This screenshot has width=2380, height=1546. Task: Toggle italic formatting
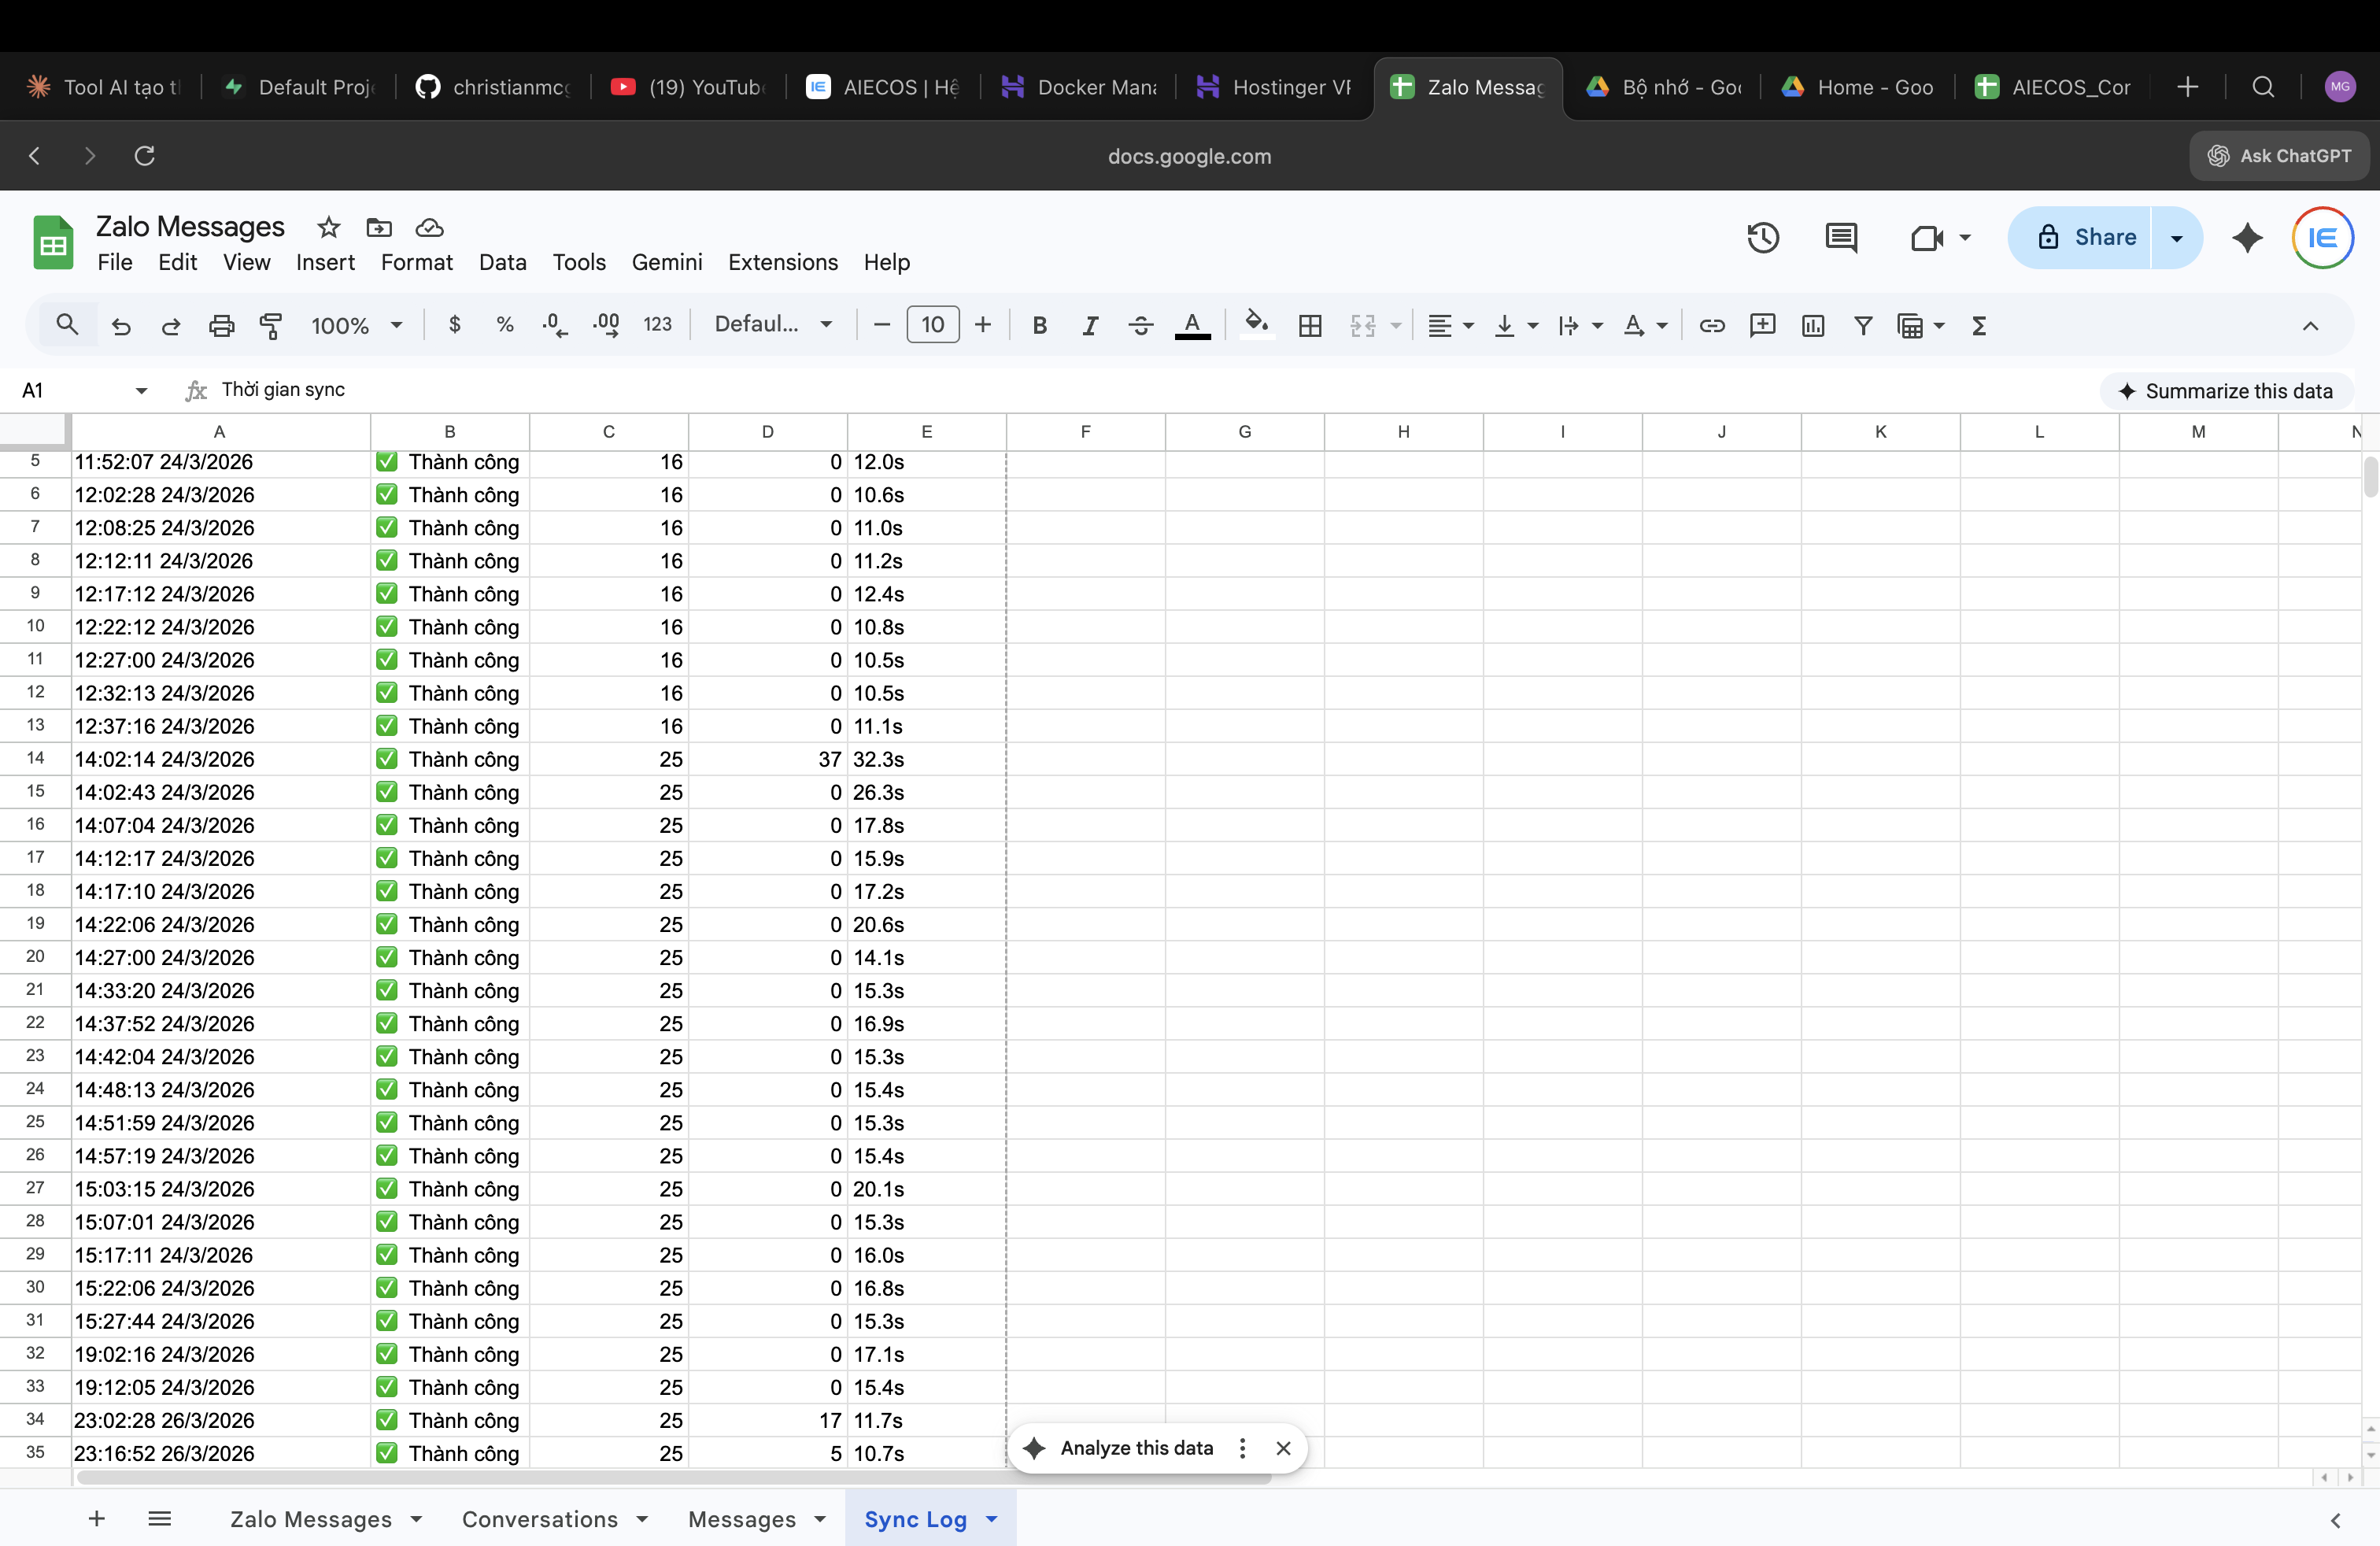tap(1090, 325)
